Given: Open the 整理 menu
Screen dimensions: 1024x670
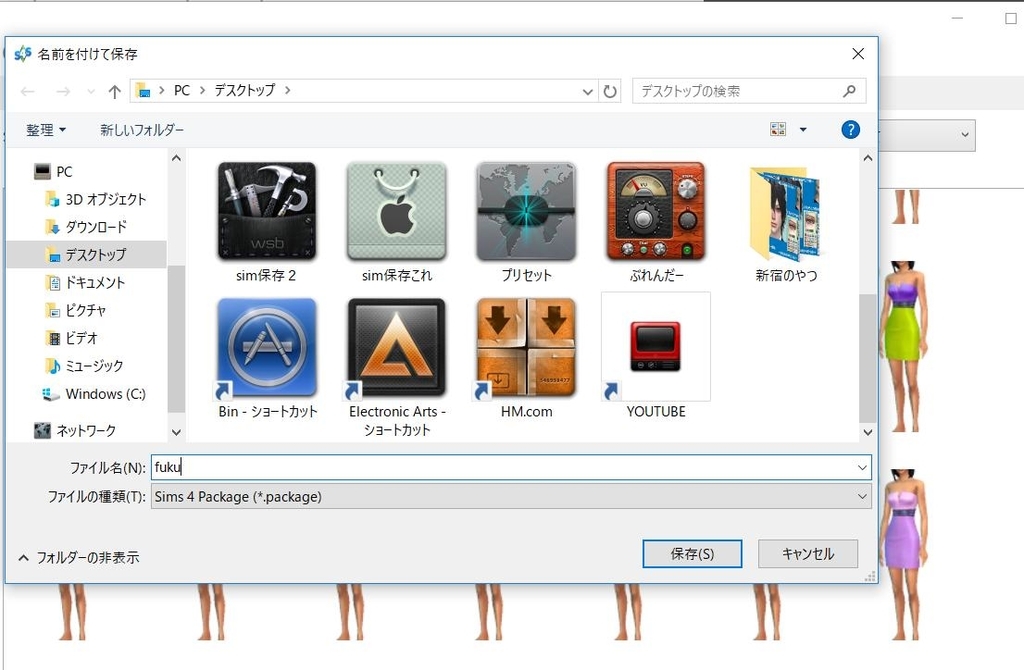Looking at the screenshot, I should point(46,130).
